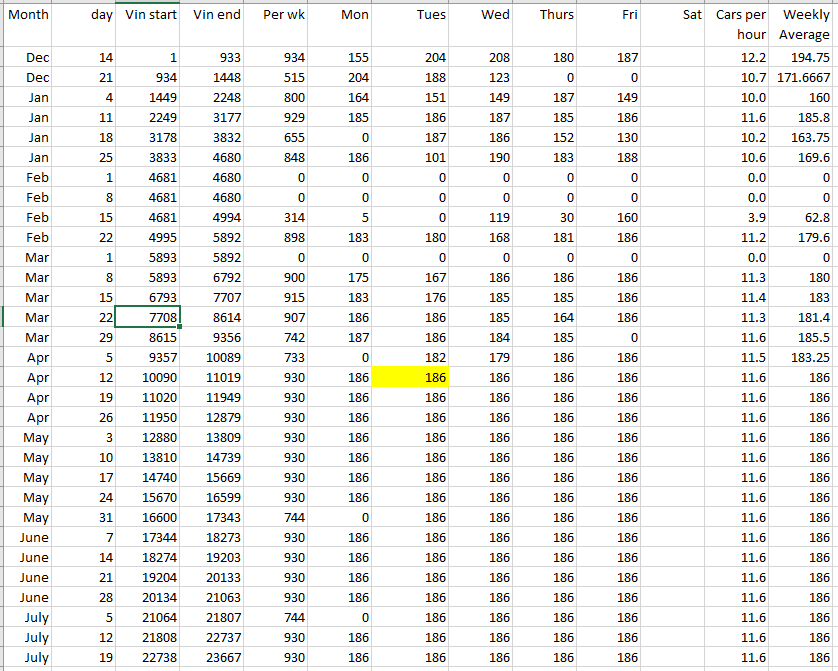Select the Wed cell containing 119
The height and width of the screenshot is (671, 838).
pyautogui.click(x=478, y=217)
